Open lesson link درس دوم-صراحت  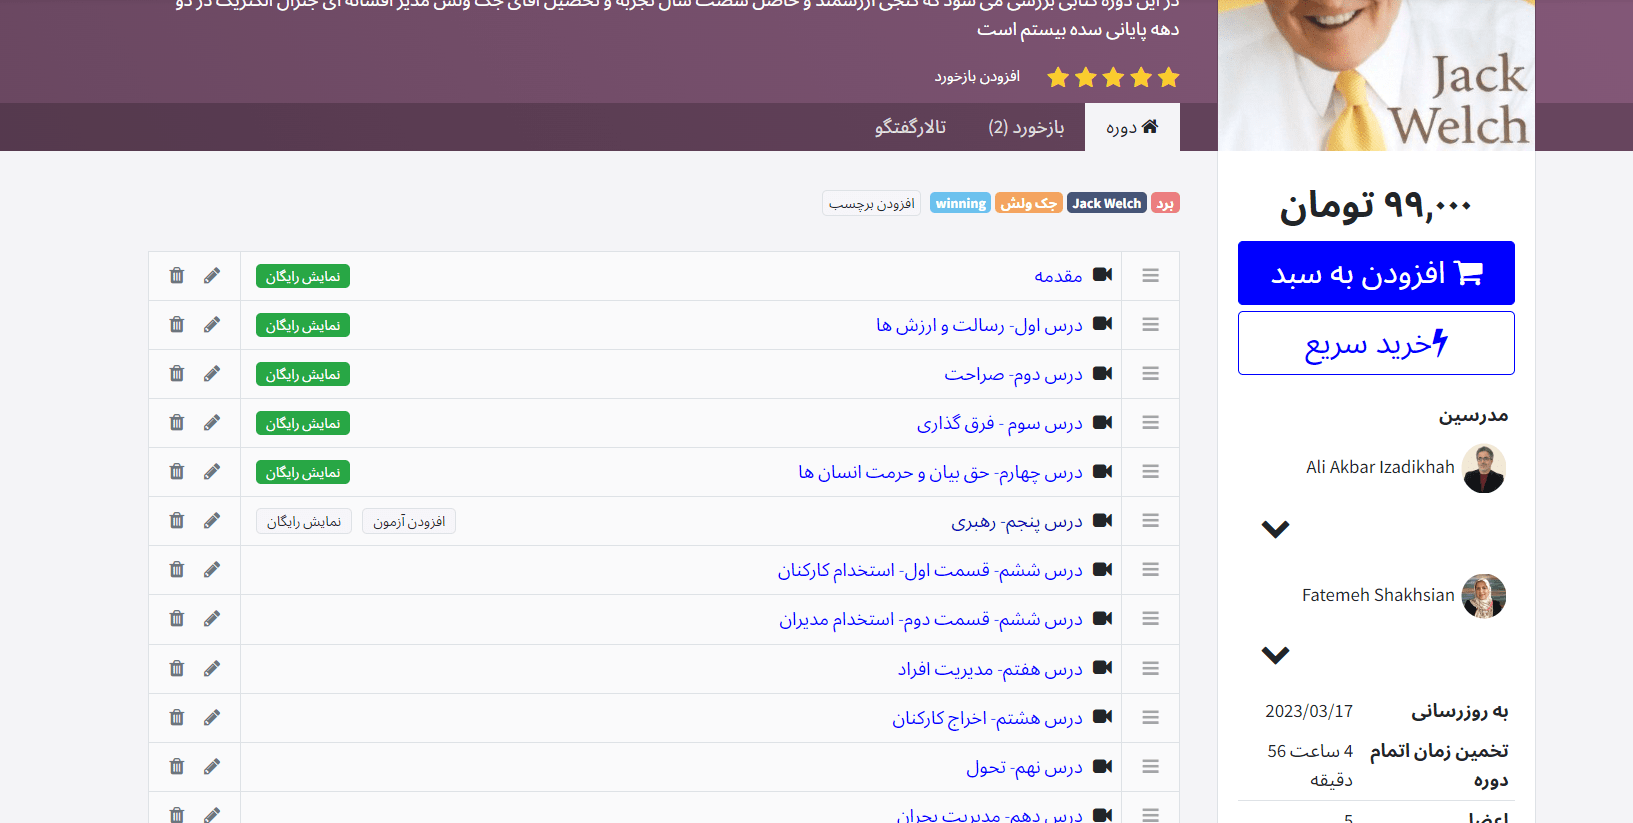[1013, 373]
